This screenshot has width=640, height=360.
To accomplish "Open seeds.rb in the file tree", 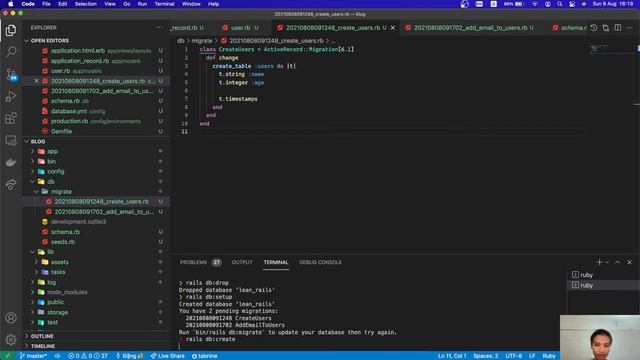I will tap(96, 242).
